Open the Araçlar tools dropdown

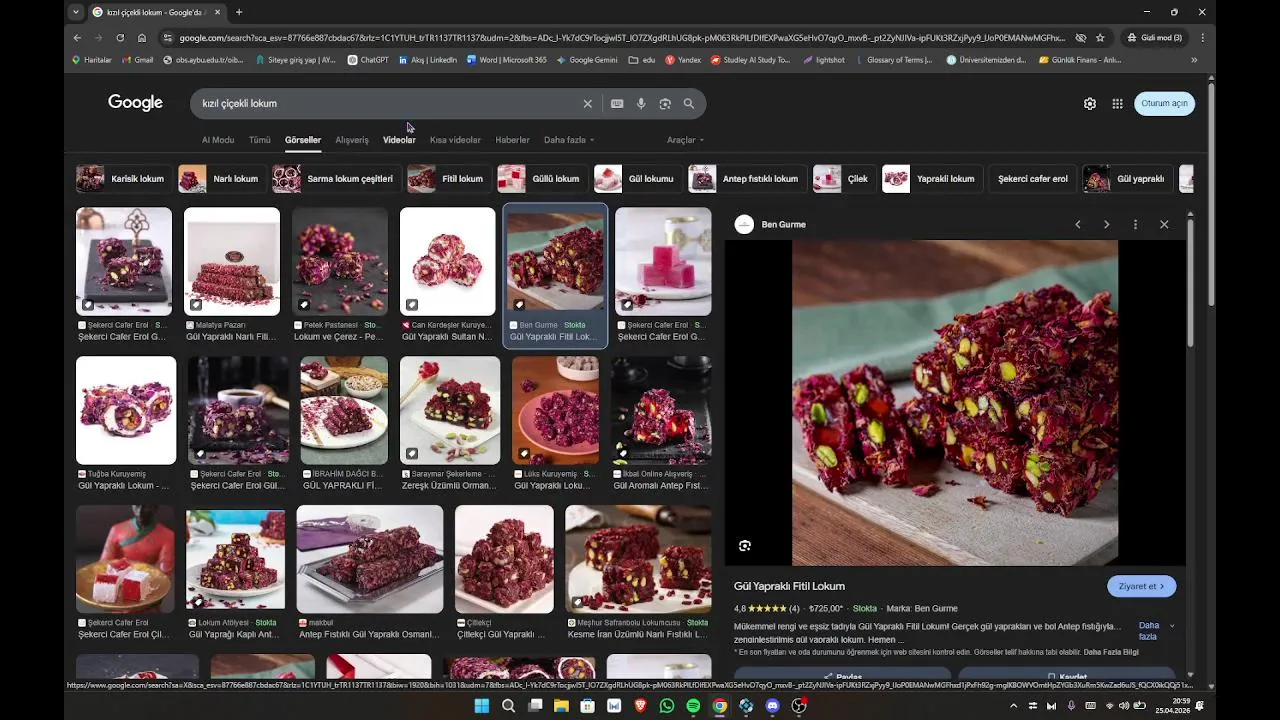click(x=686, y=140)
